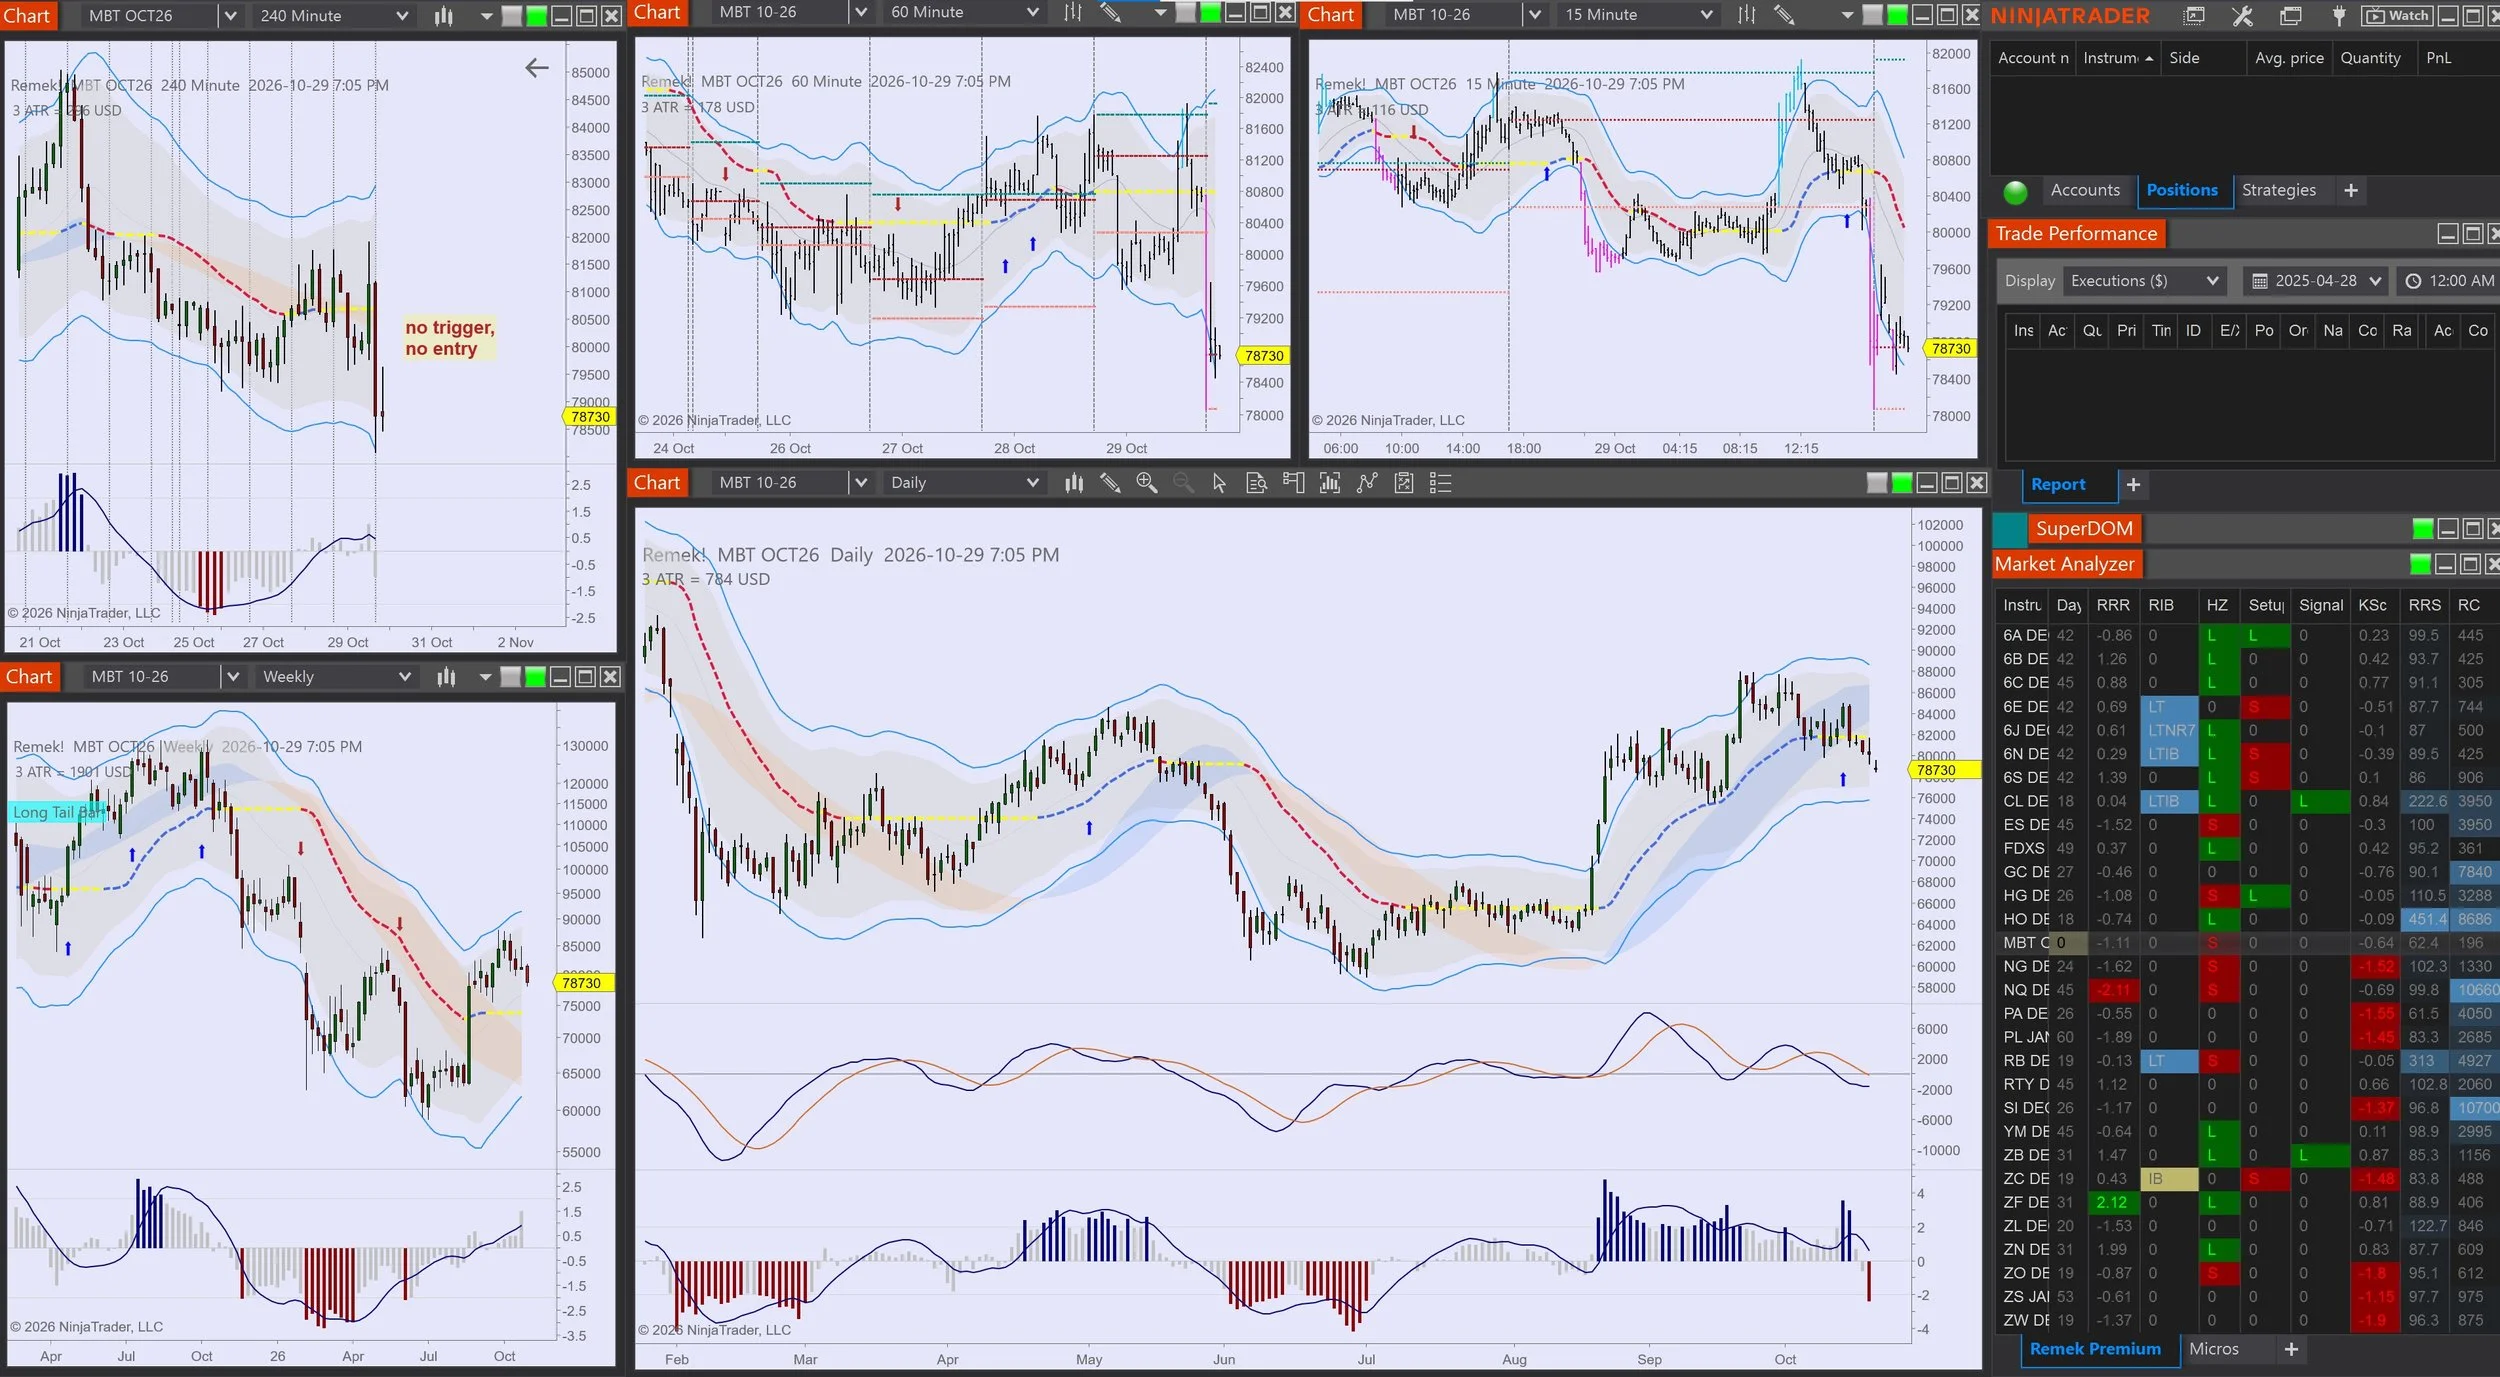Open Weekly interval dropdown
The width and height of the screenshot is (2500, 1377).
click(x=336, y=677)
